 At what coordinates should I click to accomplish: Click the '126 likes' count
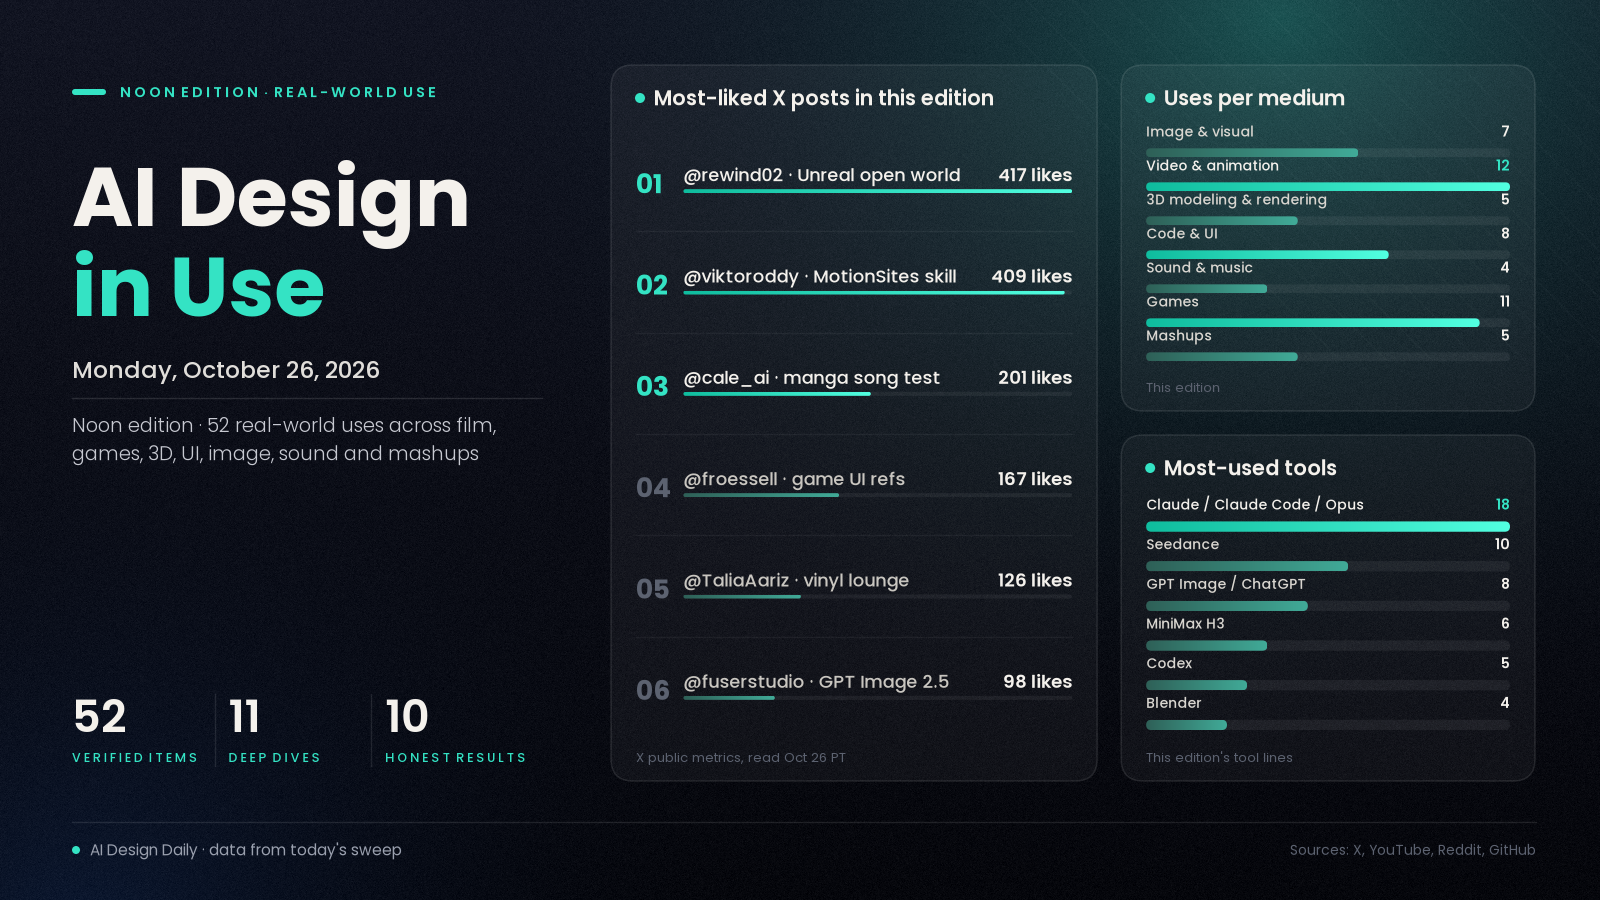1035,580
